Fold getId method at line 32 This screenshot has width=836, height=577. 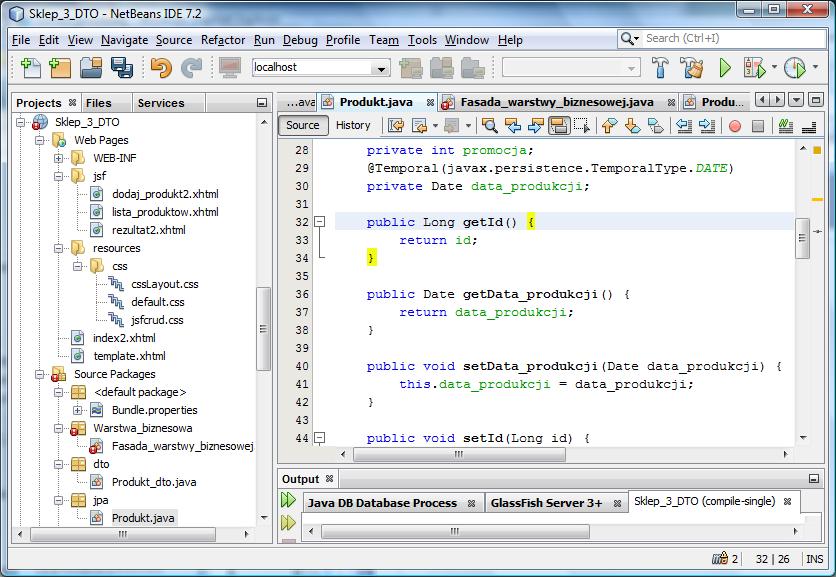(319, 221)
